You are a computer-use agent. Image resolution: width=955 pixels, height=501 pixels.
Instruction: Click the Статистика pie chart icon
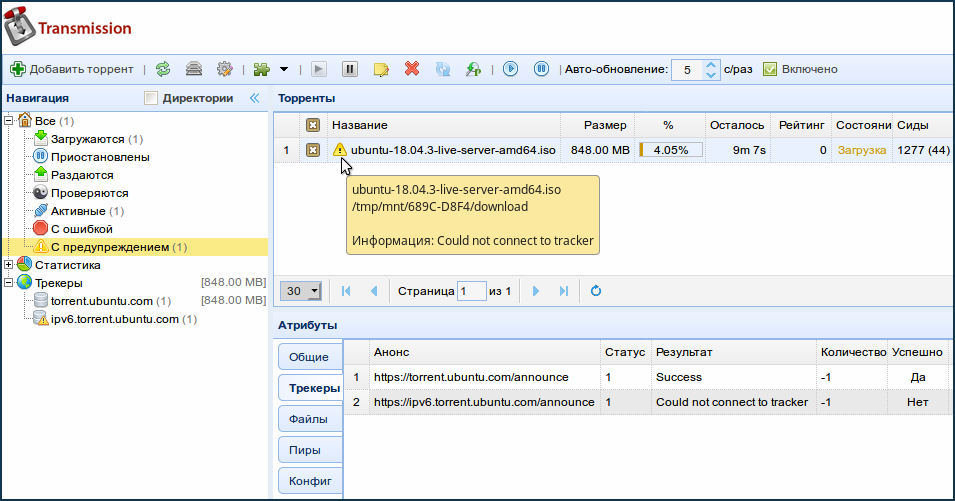click(24, 264)
